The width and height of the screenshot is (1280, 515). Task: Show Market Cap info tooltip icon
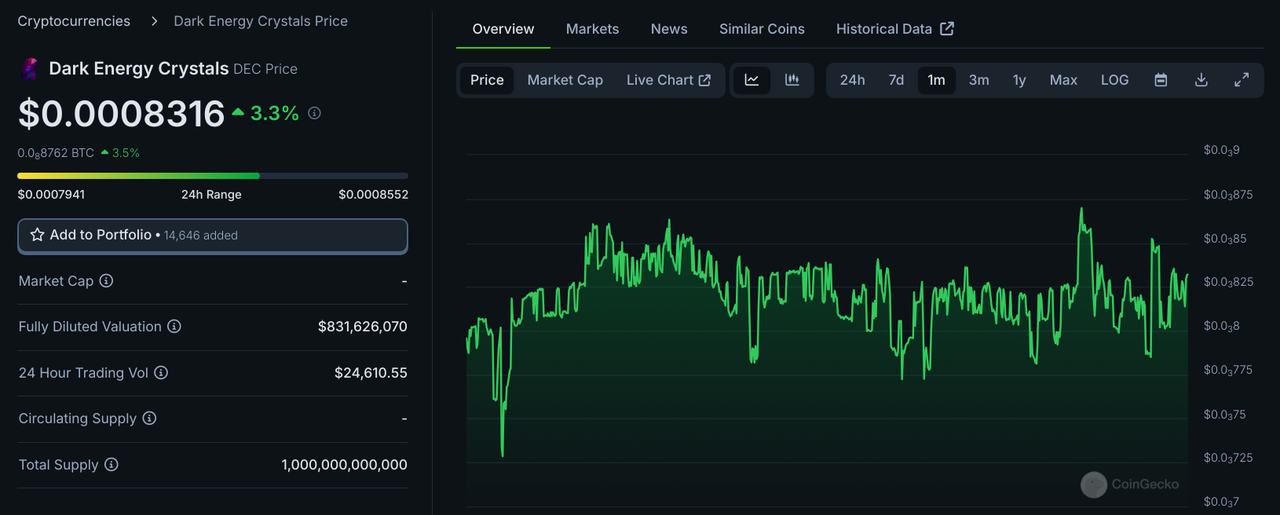(106, 281)
